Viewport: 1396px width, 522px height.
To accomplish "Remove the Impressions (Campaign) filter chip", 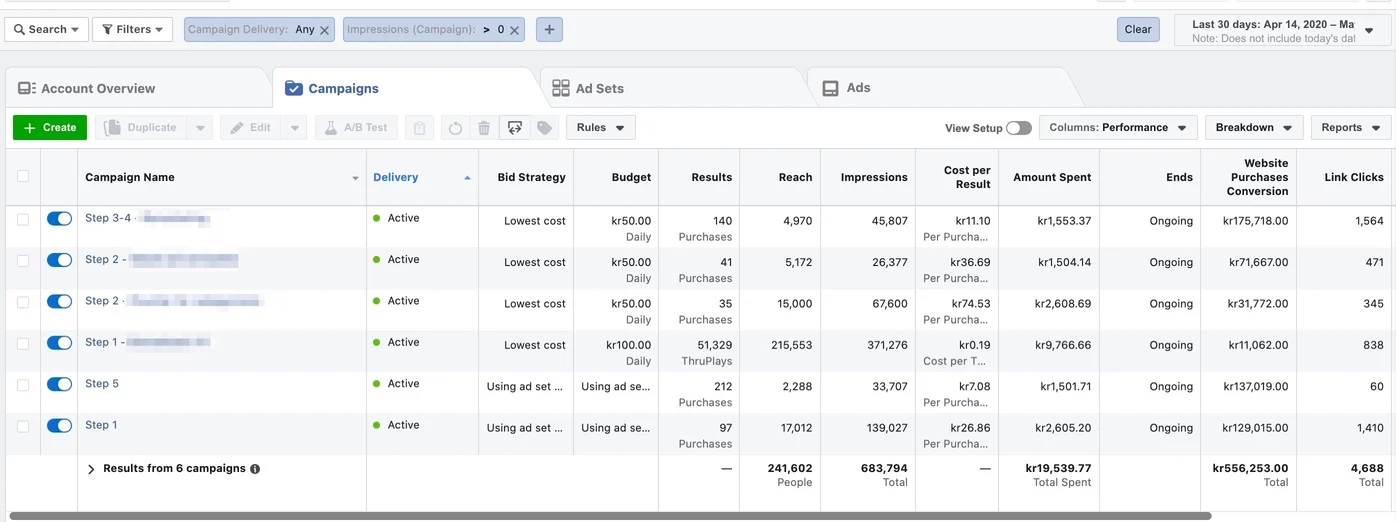I will pos(515,30).
